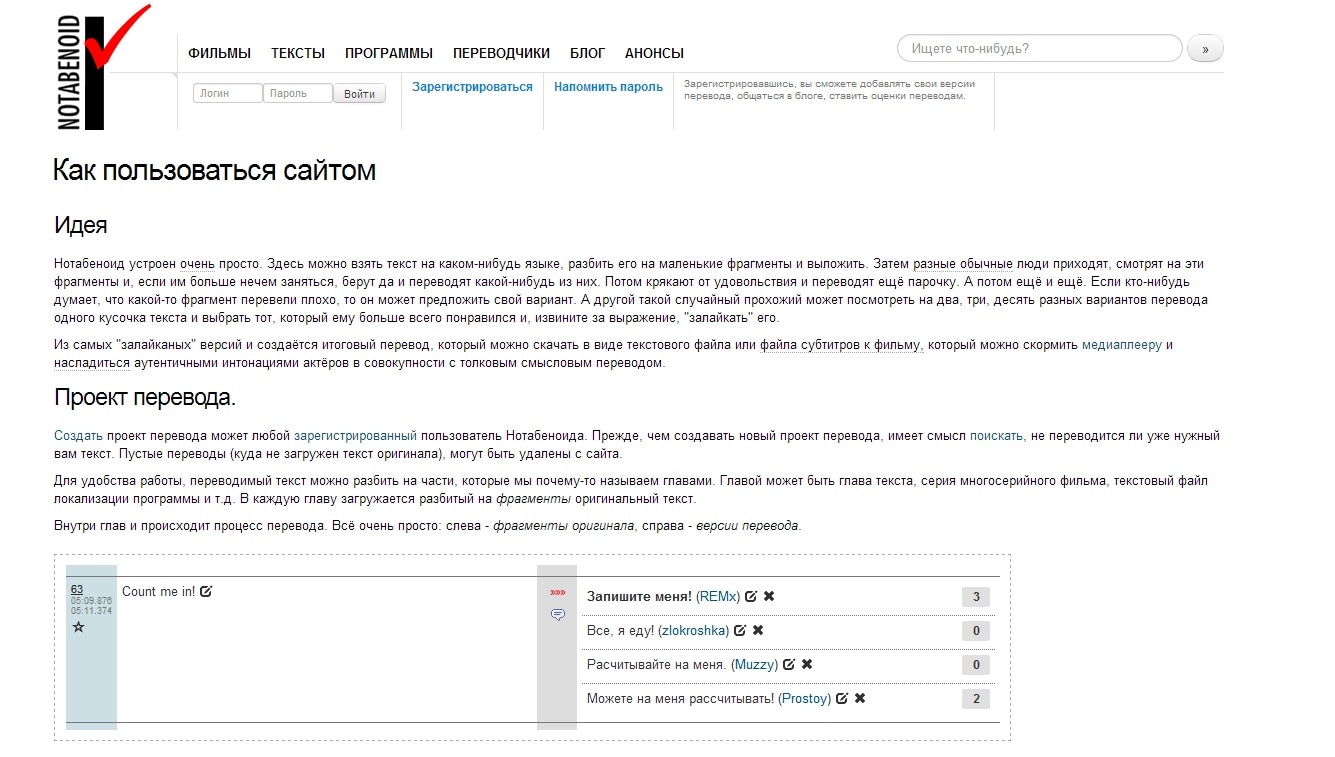This screenshot has width=1335, height=757.
Task: Click the red »»» arrows icon
Action: tap(557, 592)
